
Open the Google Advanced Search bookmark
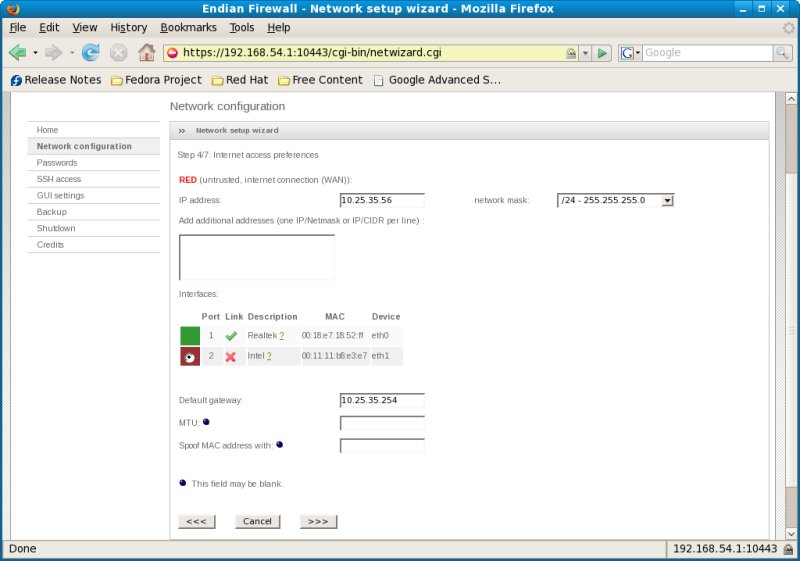437,80
